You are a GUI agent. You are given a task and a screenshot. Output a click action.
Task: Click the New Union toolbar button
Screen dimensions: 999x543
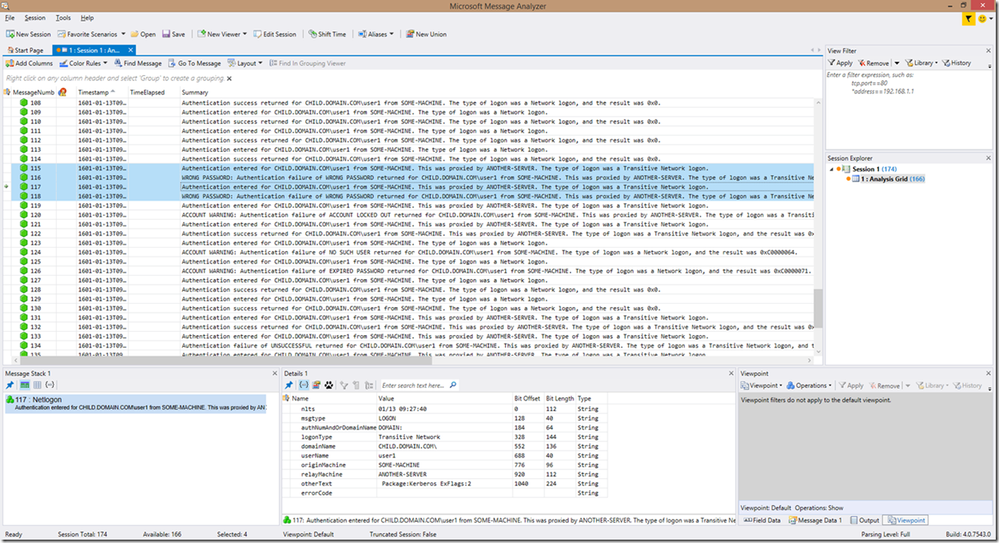coord(426,34)
